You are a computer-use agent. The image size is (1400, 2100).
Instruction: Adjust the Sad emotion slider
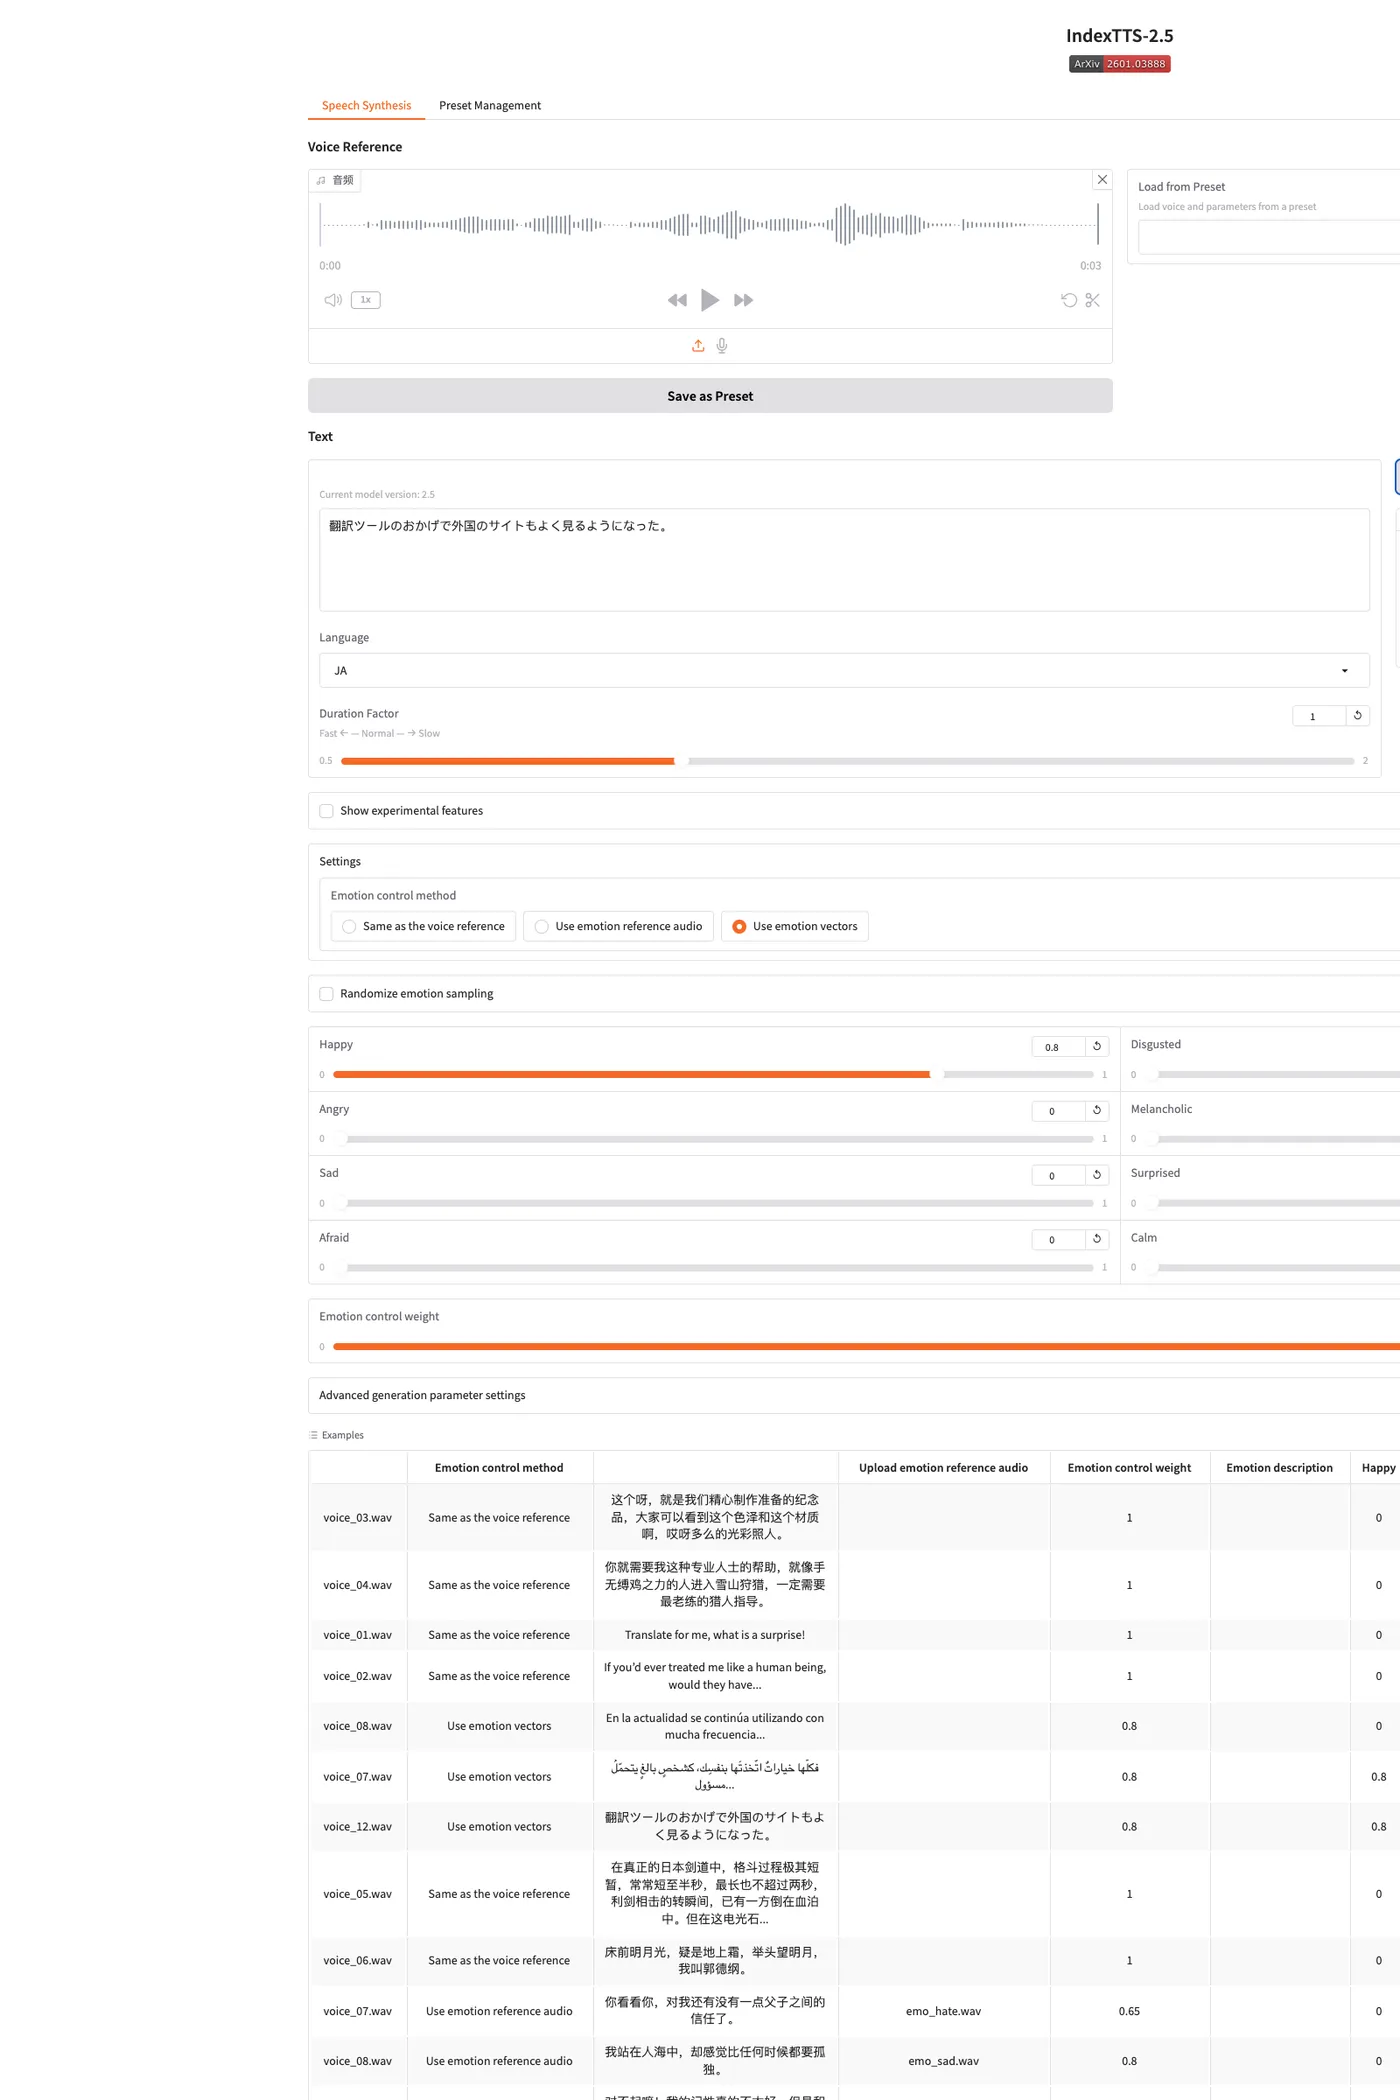[713, 1203]
